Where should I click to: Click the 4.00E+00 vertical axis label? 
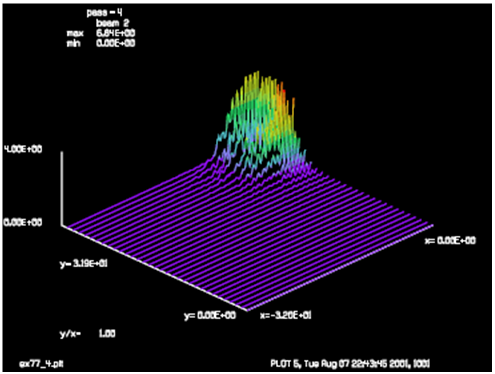click(23, 149)
